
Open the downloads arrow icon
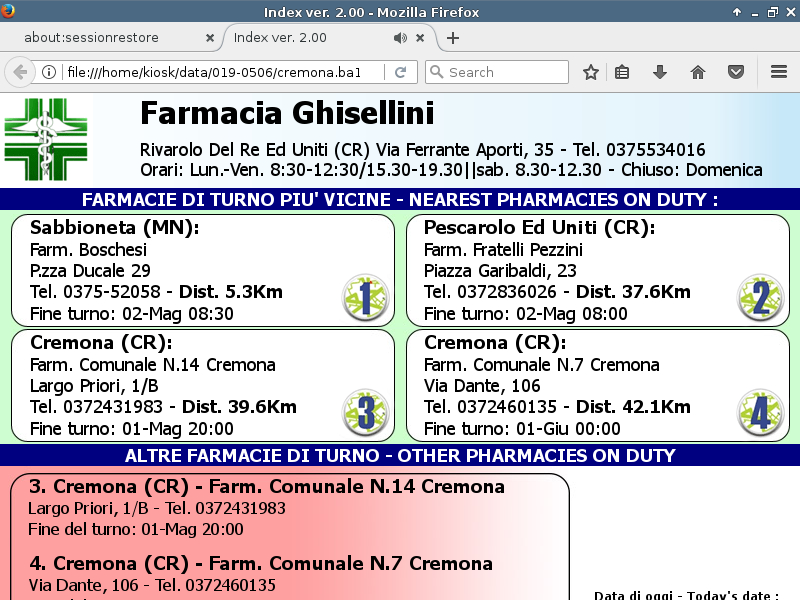coord(660,72)
